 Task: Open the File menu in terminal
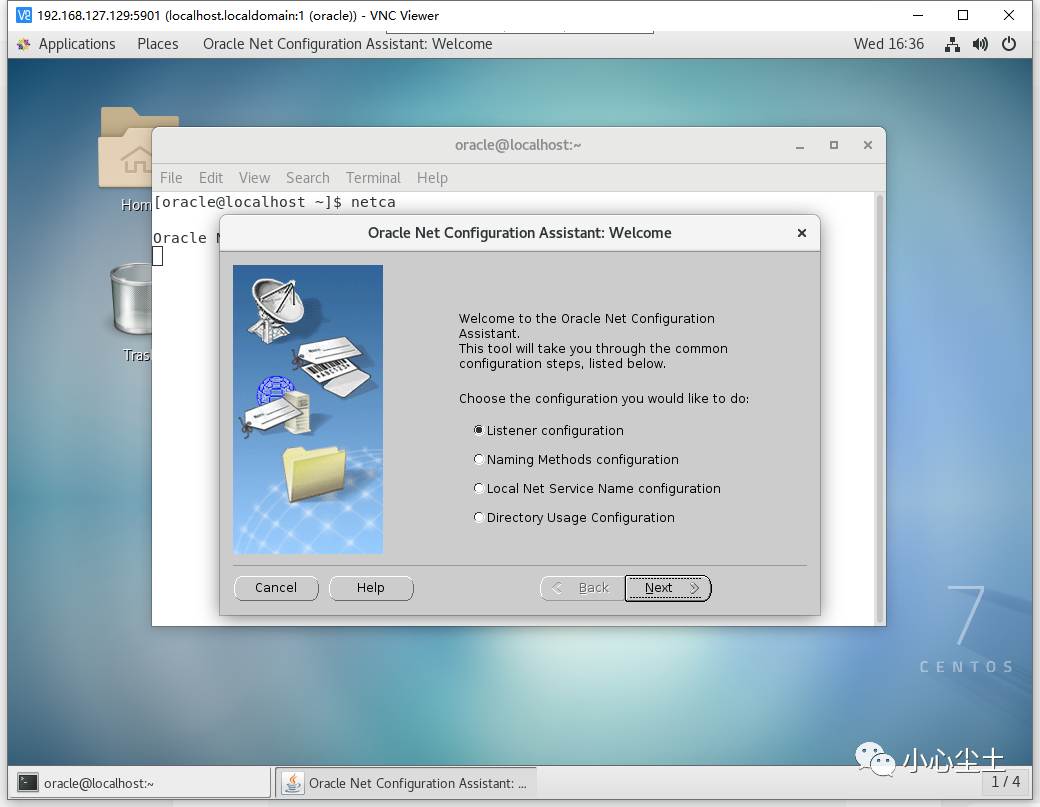pyautogui.click(x=170, y=178)
